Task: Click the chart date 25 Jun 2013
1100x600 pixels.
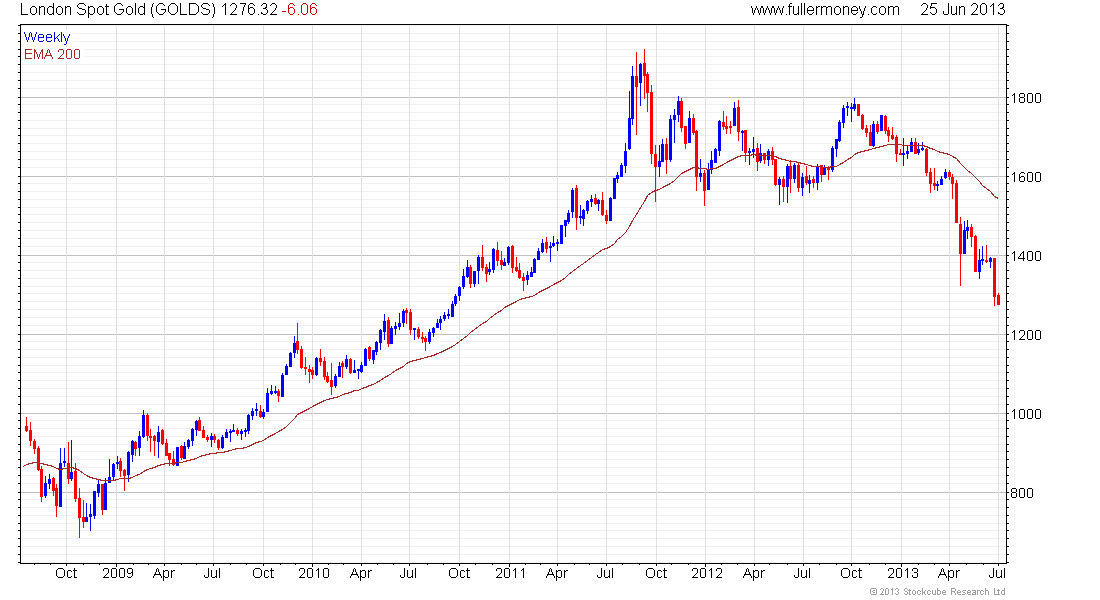Action: [962, 10]
